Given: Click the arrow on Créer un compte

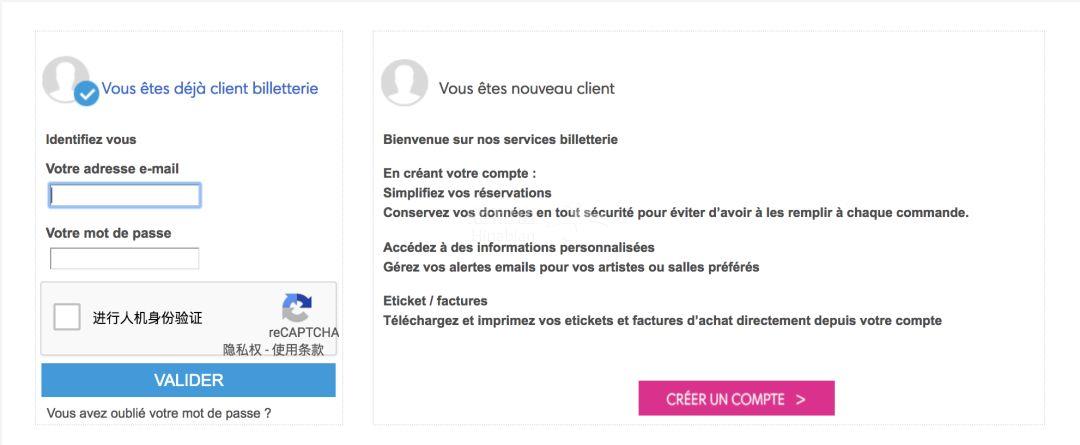Looking at the screenshot, I should [x=801, y=399].
